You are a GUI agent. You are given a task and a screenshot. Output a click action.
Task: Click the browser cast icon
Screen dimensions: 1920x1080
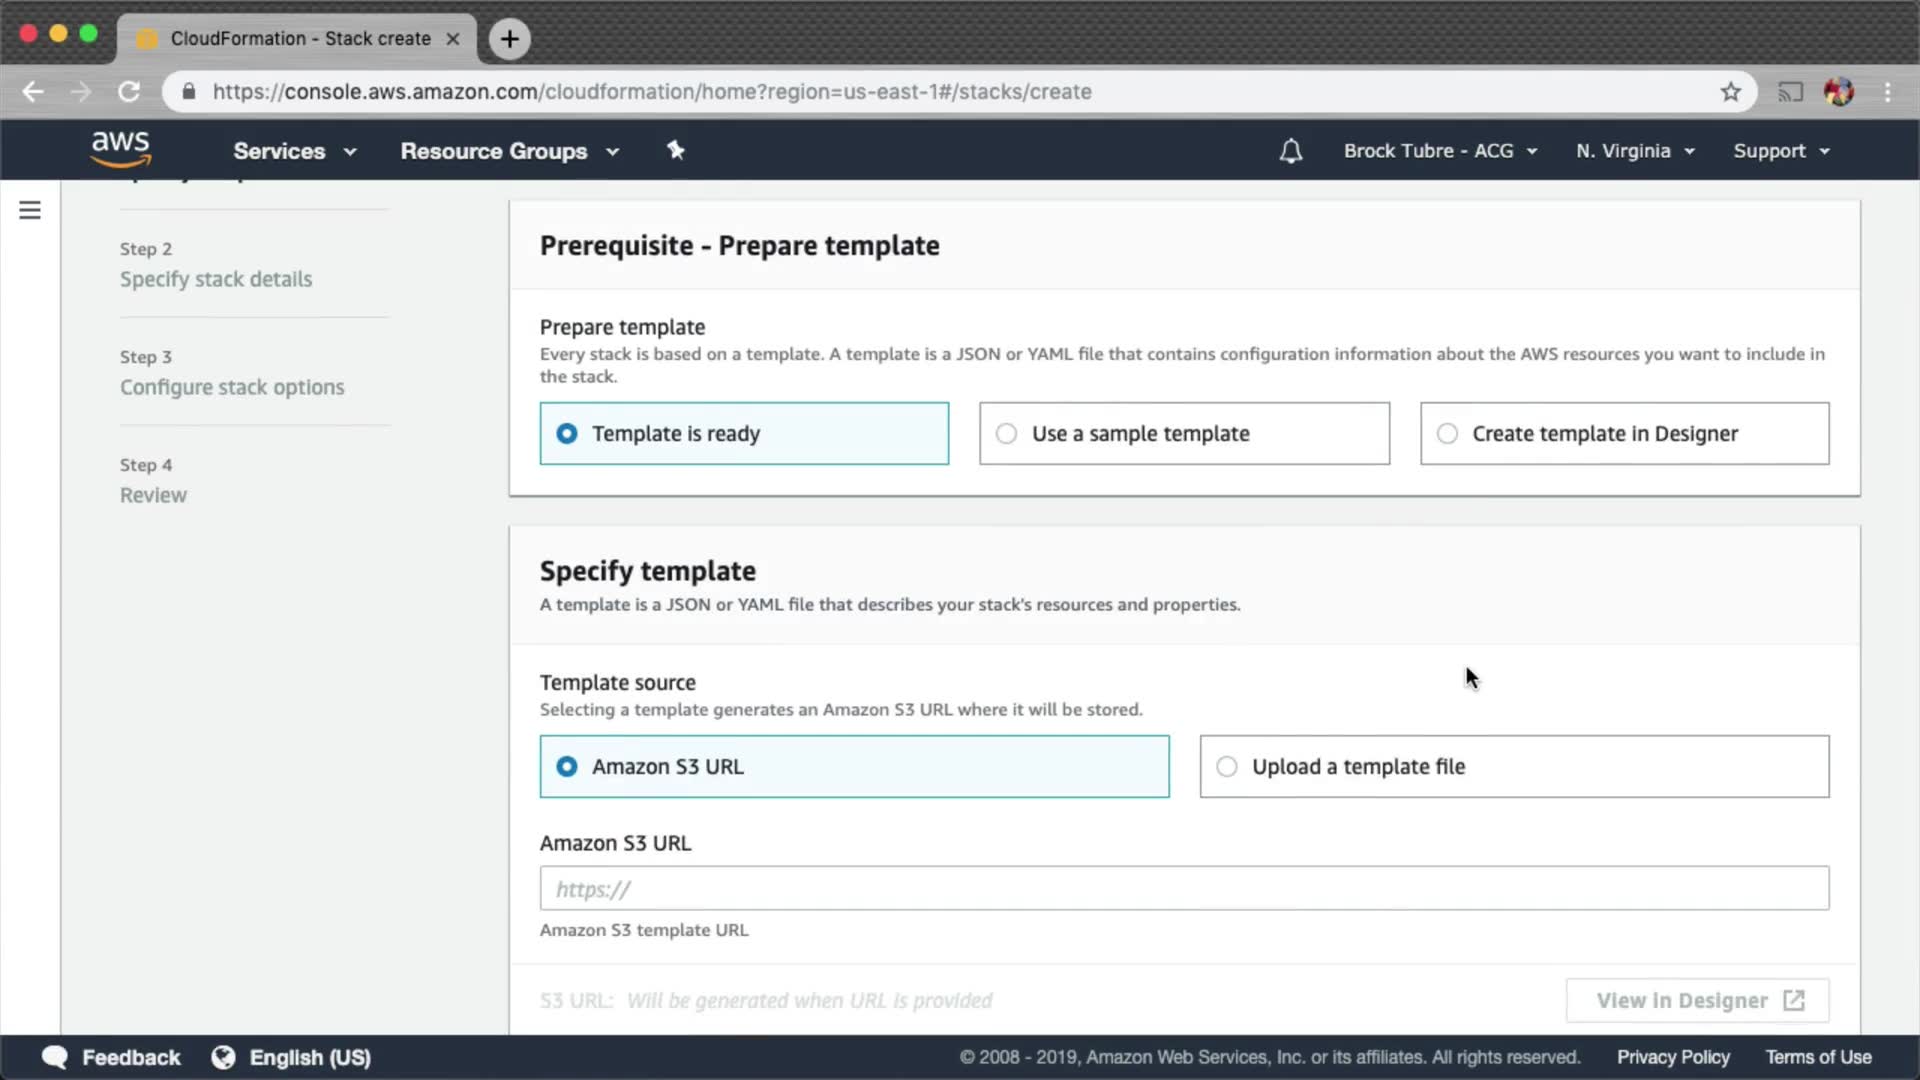pyautogui.click(x=1790, y=92)
